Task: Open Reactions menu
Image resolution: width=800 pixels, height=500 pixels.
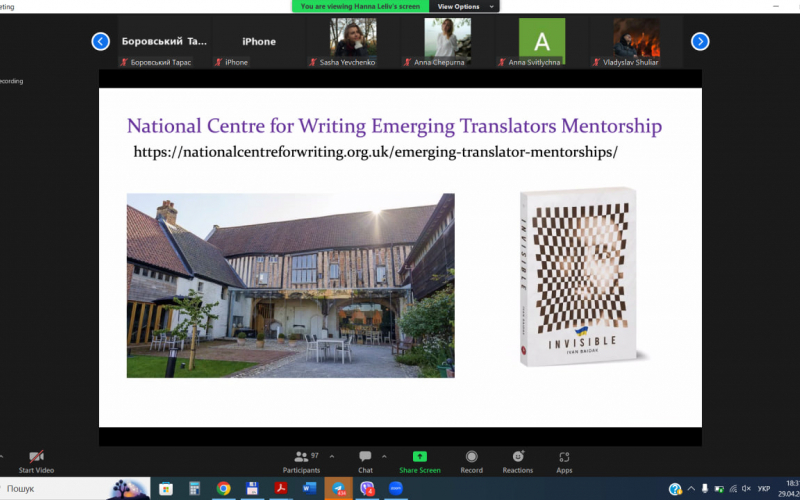Action: point(518,462)
